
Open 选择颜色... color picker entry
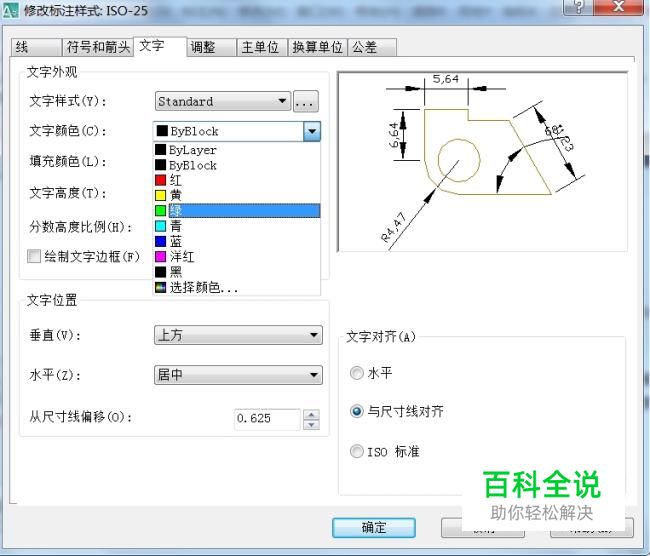[x=237, y=287]
